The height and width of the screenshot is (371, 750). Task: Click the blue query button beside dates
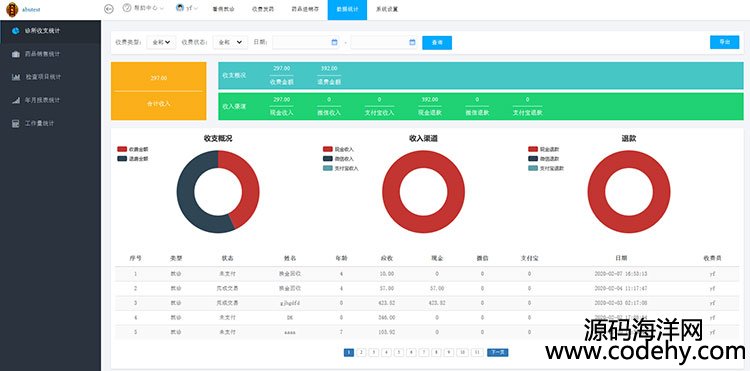click(x=437, y=43)
